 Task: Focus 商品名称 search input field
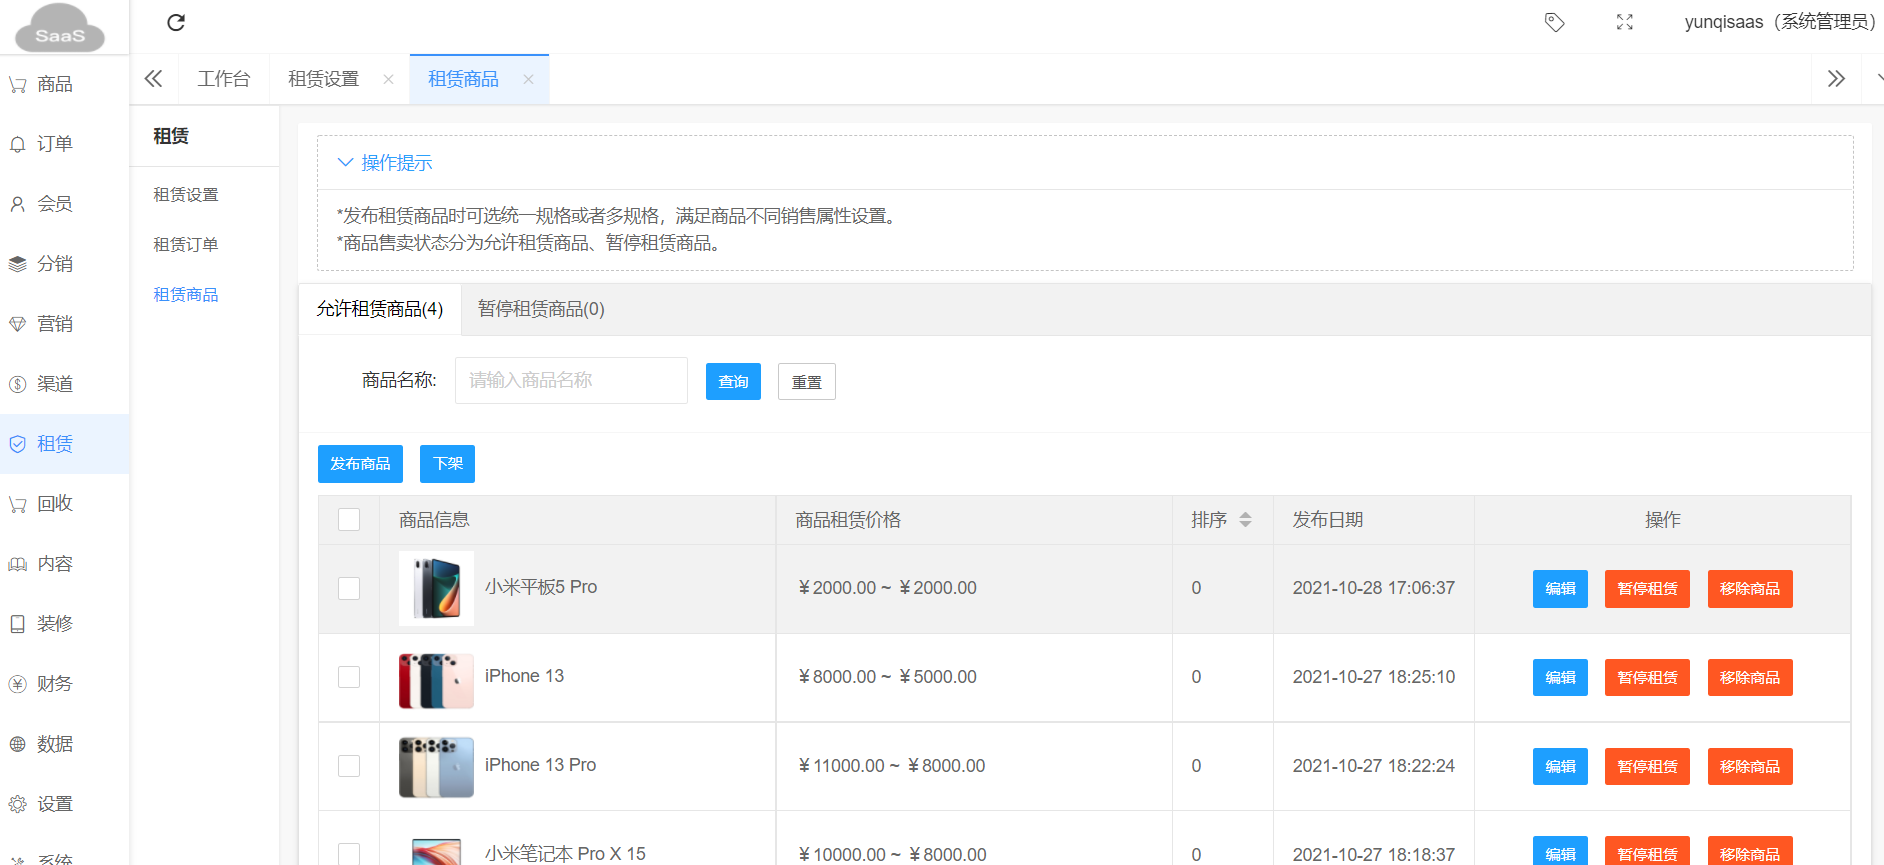571,381
